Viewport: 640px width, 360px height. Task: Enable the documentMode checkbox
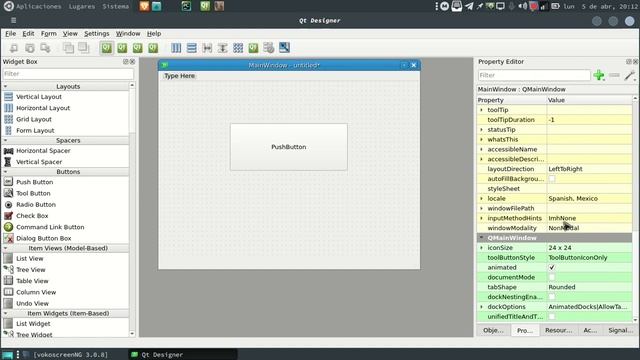pos(552,277)
